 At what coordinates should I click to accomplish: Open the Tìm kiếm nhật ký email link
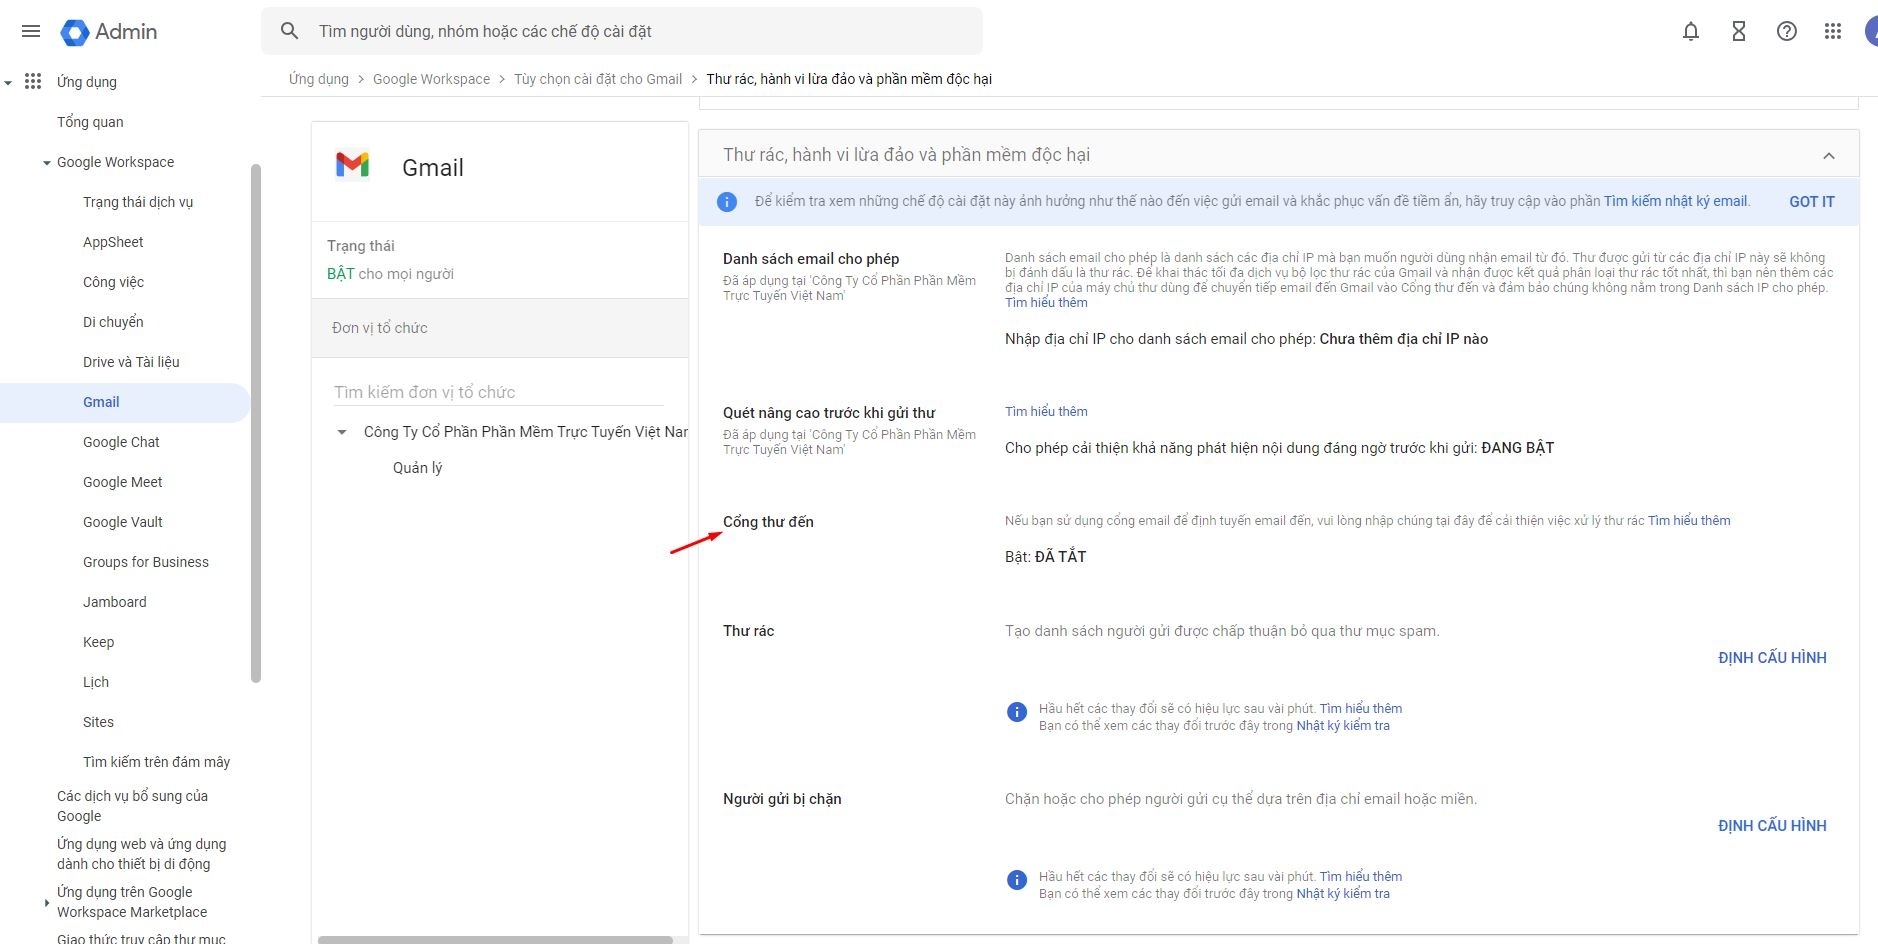[x=1675, y=201]
